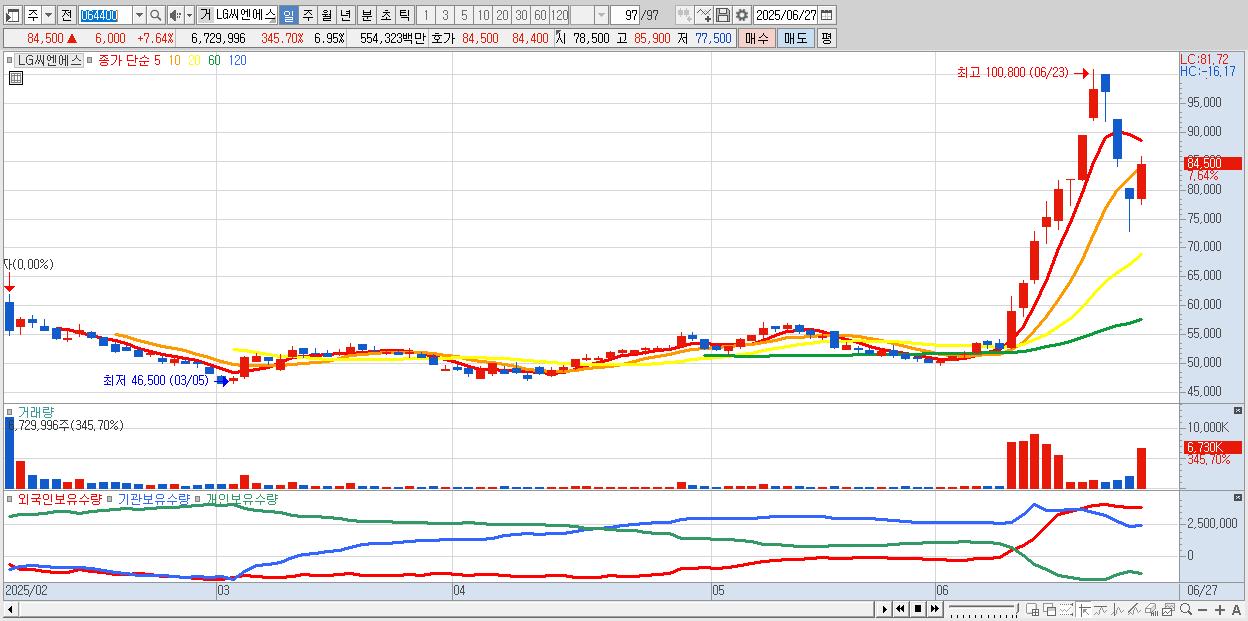
Task: Click the grid table icon under LG씨엔에스 label
Action: click(16, 78)
